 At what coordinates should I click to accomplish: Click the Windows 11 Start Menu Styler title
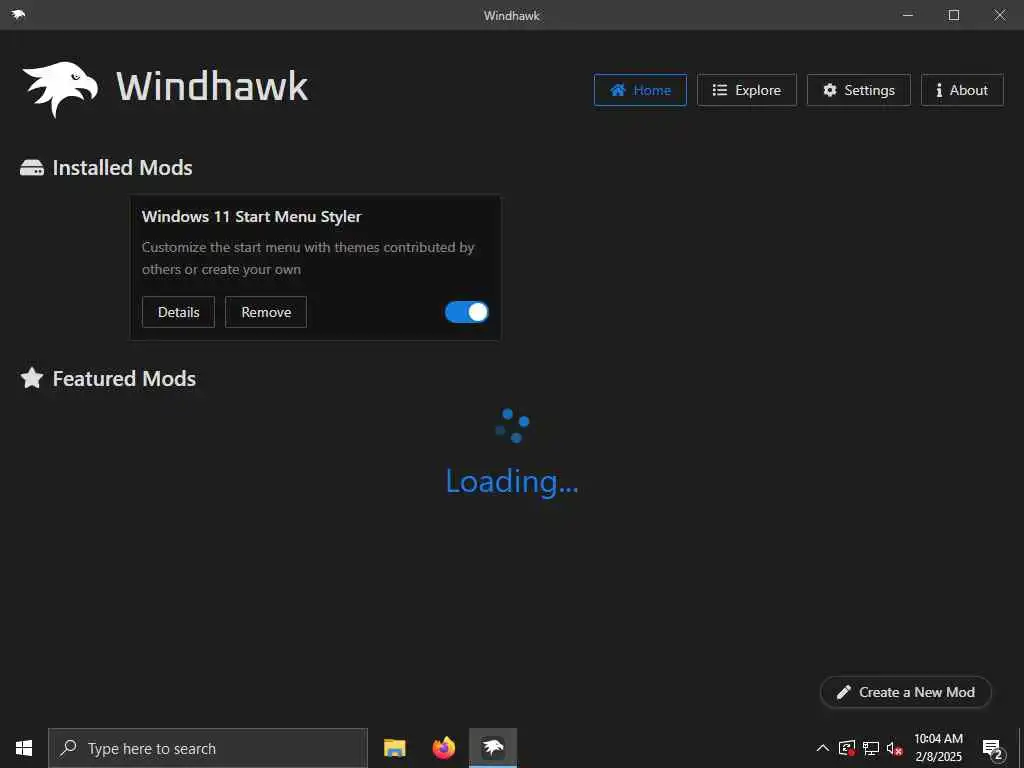[x=251, y=217]
